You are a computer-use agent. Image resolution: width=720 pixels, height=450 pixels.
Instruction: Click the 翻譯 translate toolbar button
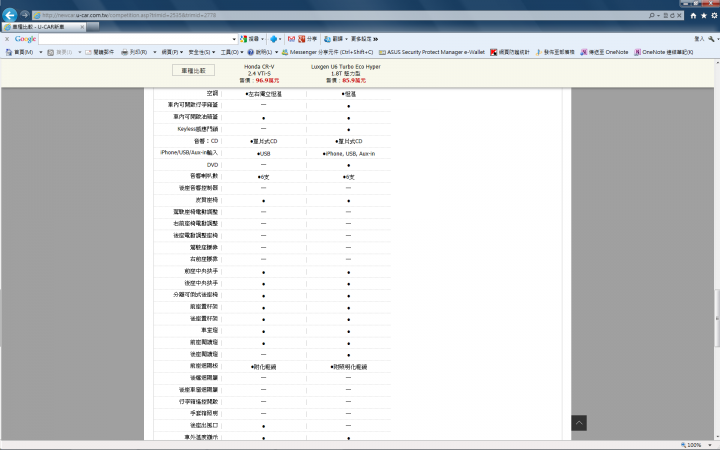pos(334,39)
